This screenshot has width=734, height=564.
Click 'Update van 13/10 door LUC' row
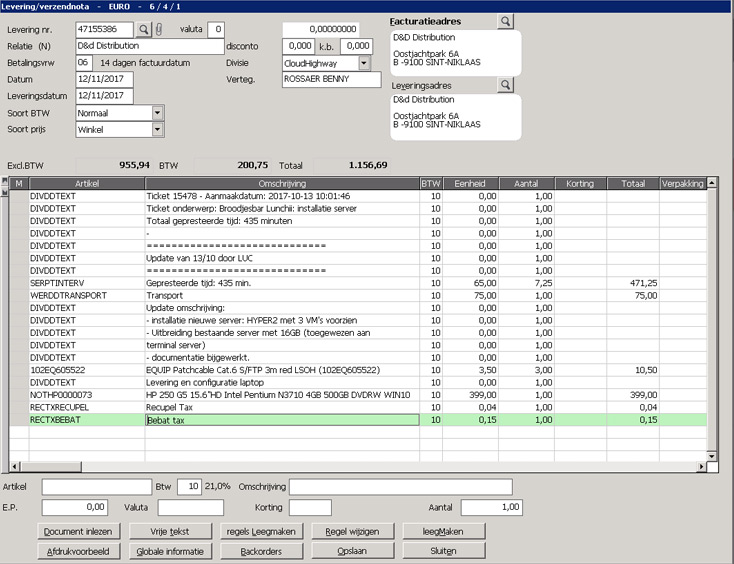tap(358, 258)
